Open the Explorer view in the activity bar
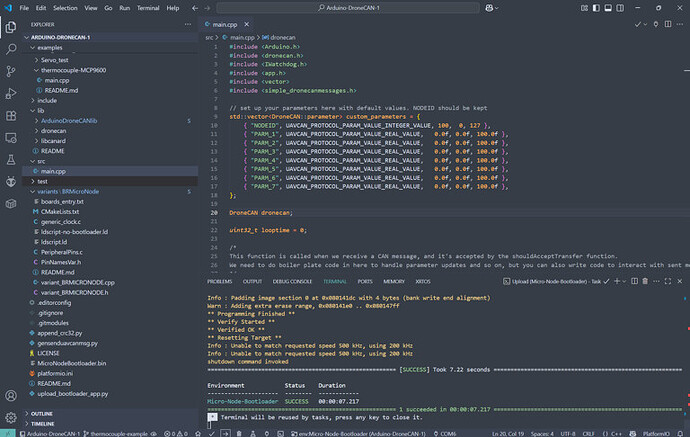The width and height of the screenshot is (690, 437). pyautogui.click(x=11, y=27)
